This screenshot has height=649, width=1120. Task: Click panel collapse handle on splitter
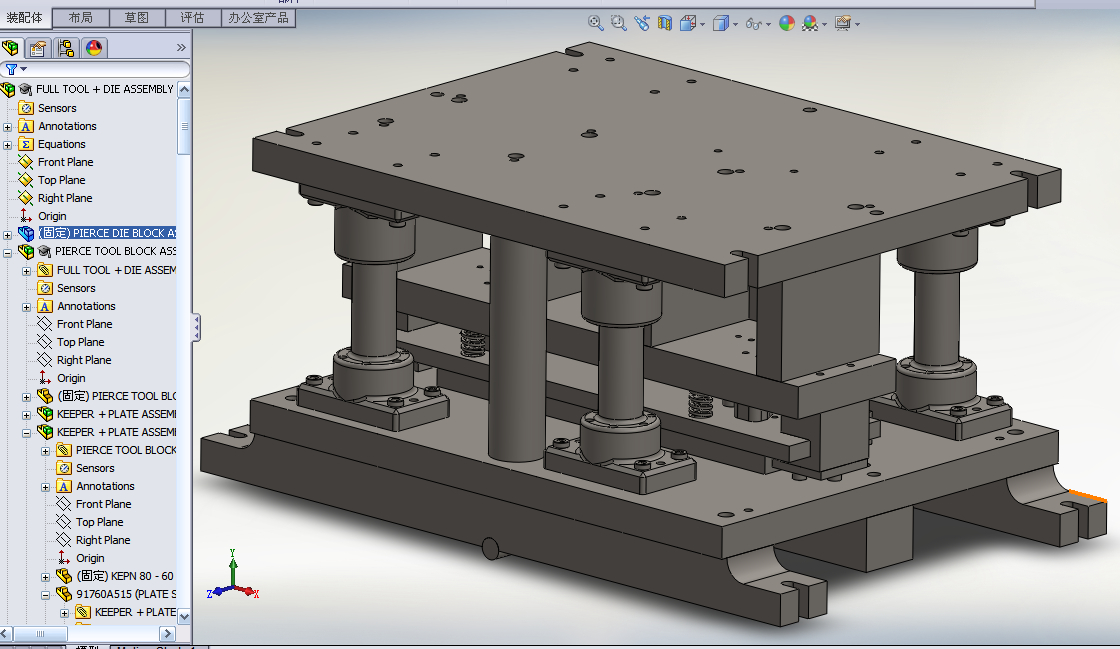[x=196, y=328]
